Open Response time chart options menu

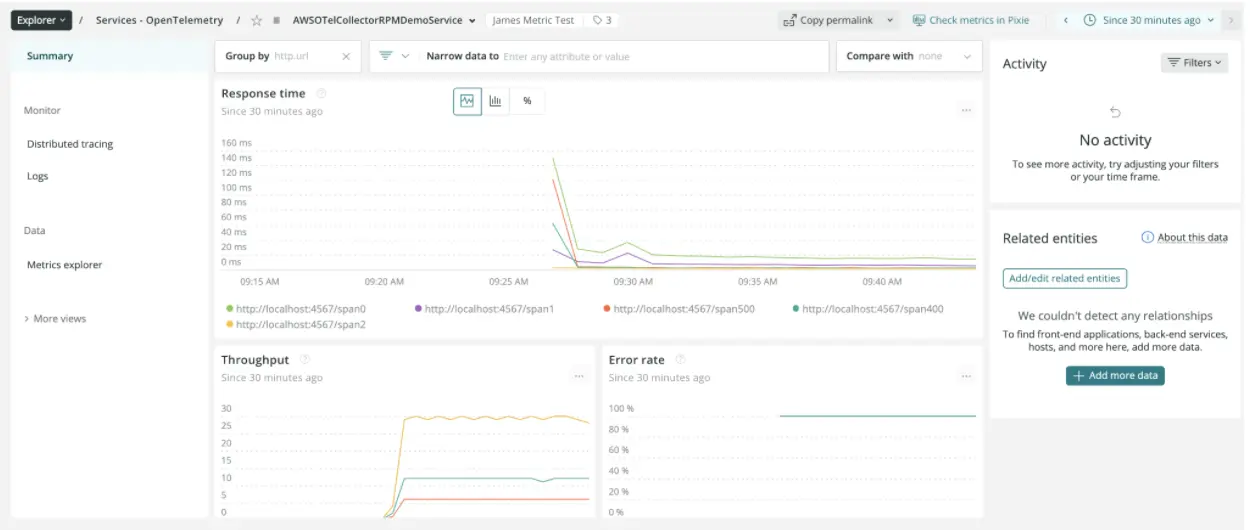966,110
